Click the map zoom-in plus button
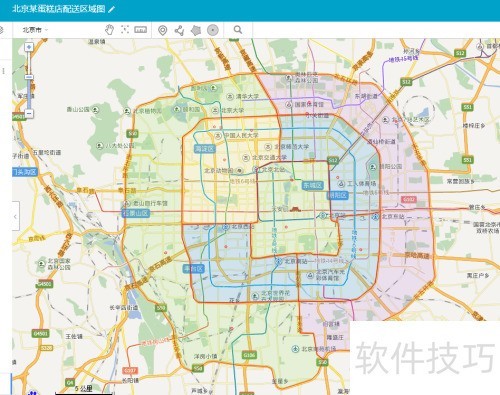This screenshot has height=395, width=500. click(29, 47)
